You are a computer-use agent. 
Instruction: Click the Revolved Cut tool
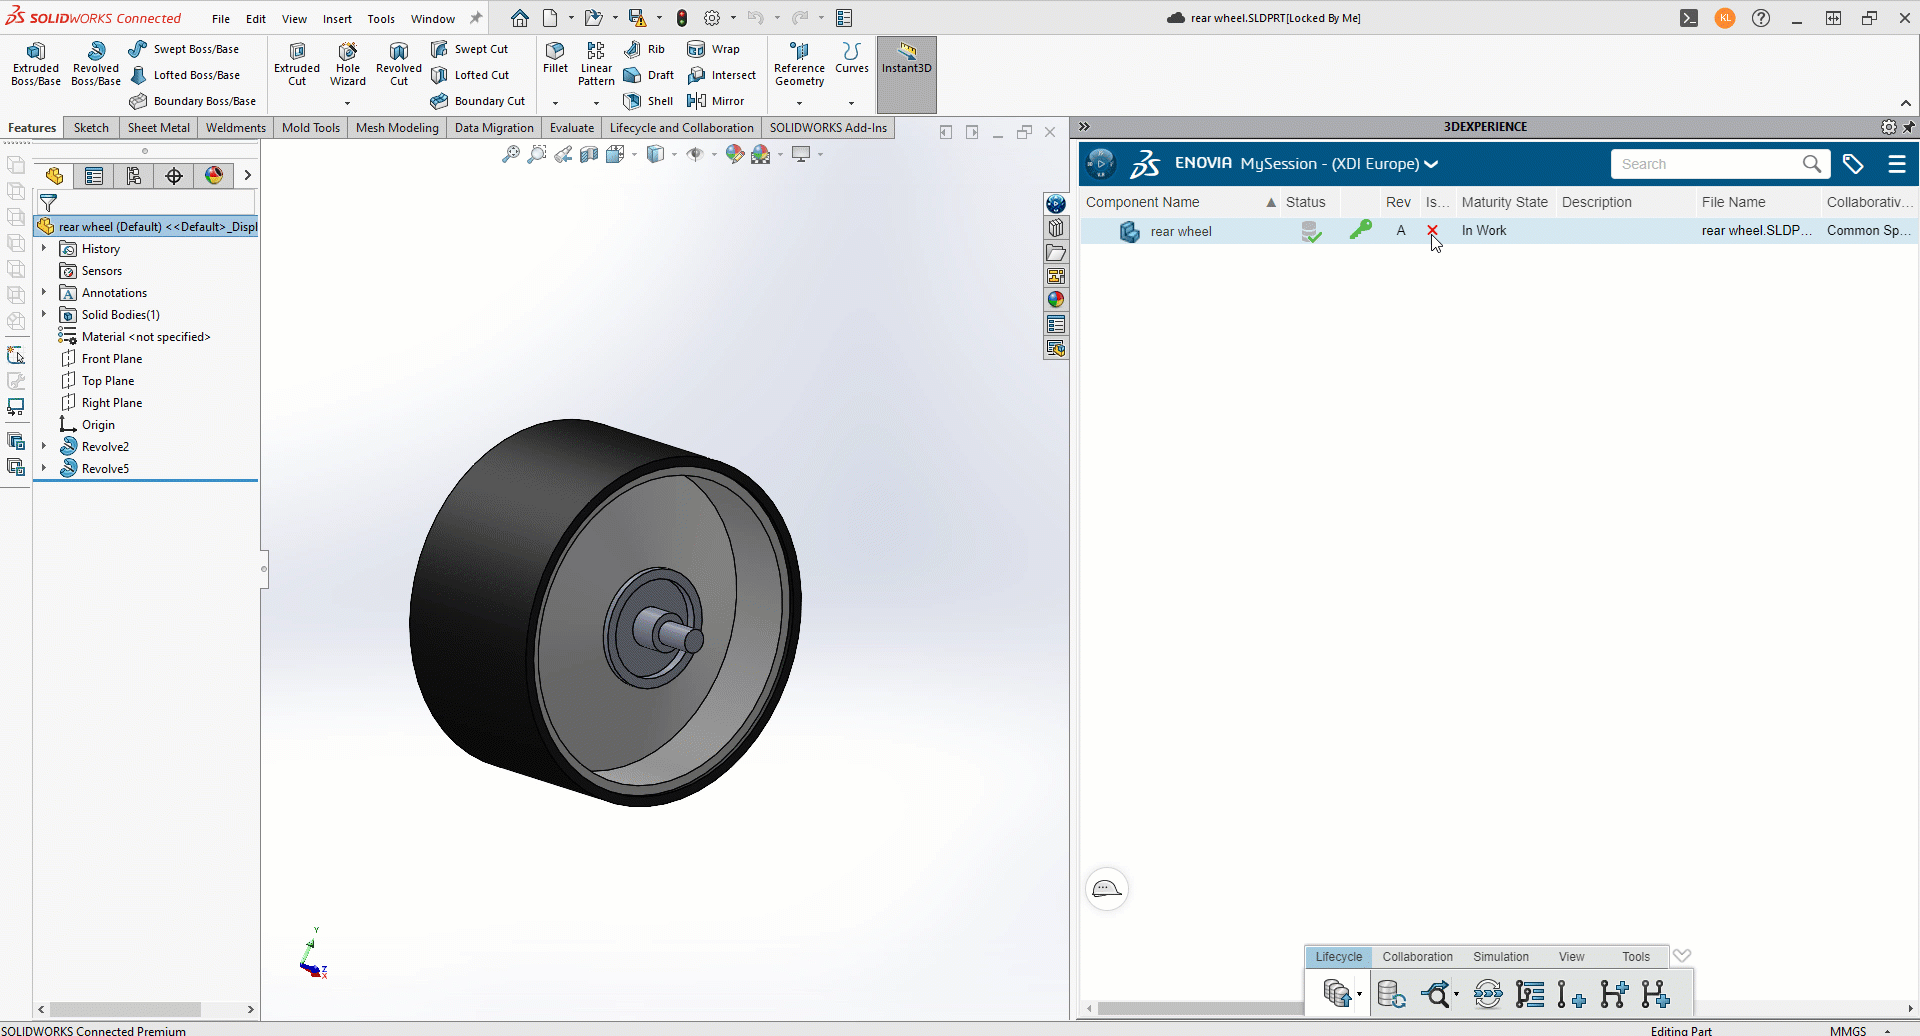click(398, 64)
